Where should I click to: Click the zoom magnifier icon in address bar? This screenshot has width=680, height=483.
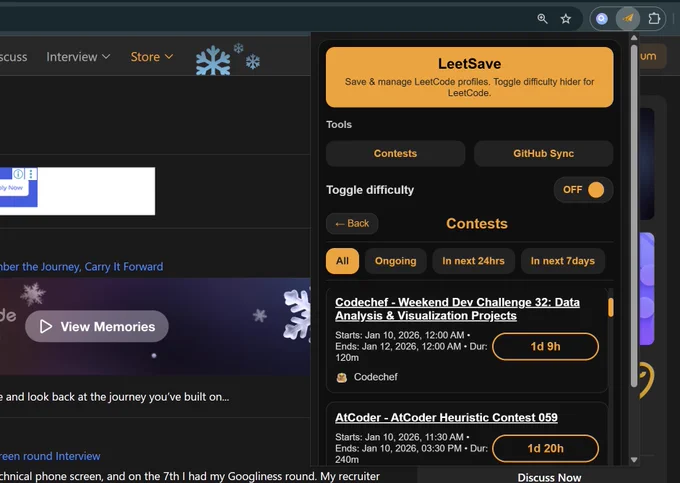pyautogui.click(x=542, y=19)
